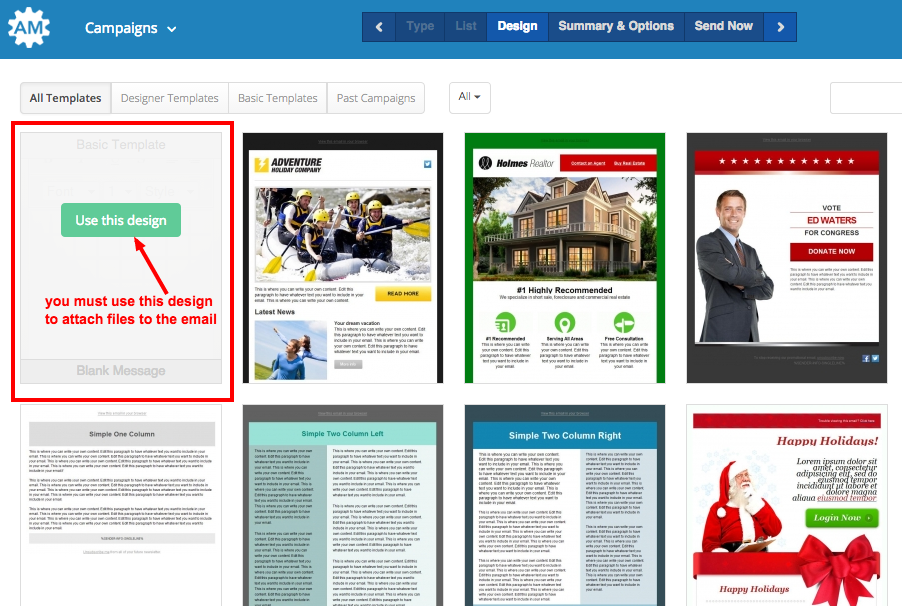The image size is (902, 606).
Task: Click #1 Recommended icon in Holmes template
Action: tap(505, 323)
